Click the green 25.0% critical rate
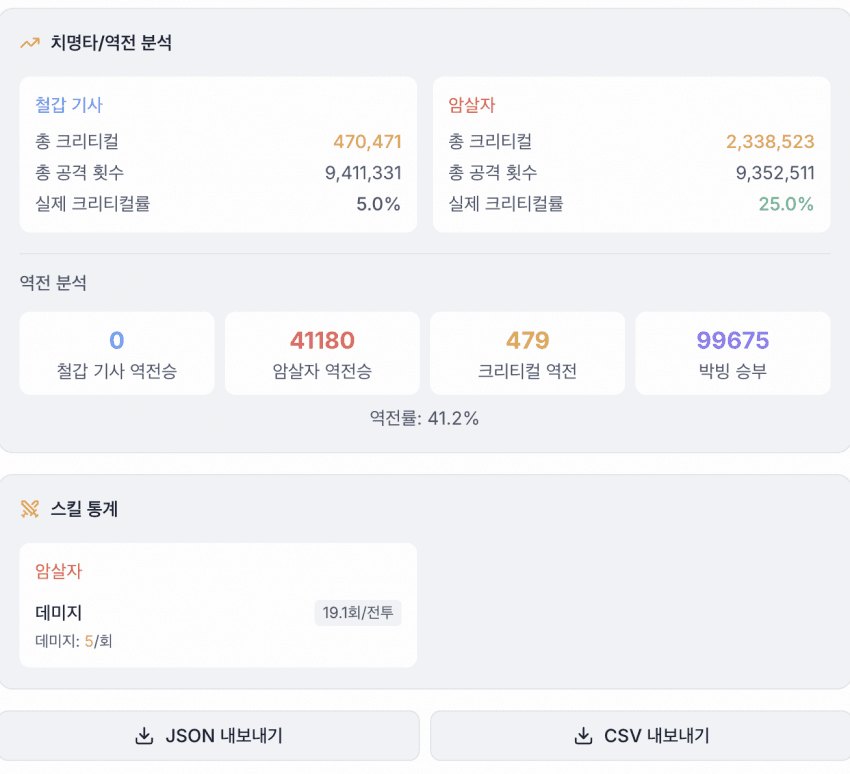This screenshot has width=850, height=774. click(x=785, y=204)
